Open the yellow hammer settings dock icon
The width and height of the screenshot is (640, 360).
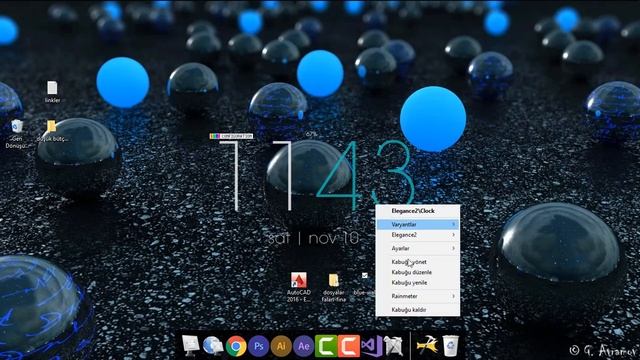[x=427, y=345]
